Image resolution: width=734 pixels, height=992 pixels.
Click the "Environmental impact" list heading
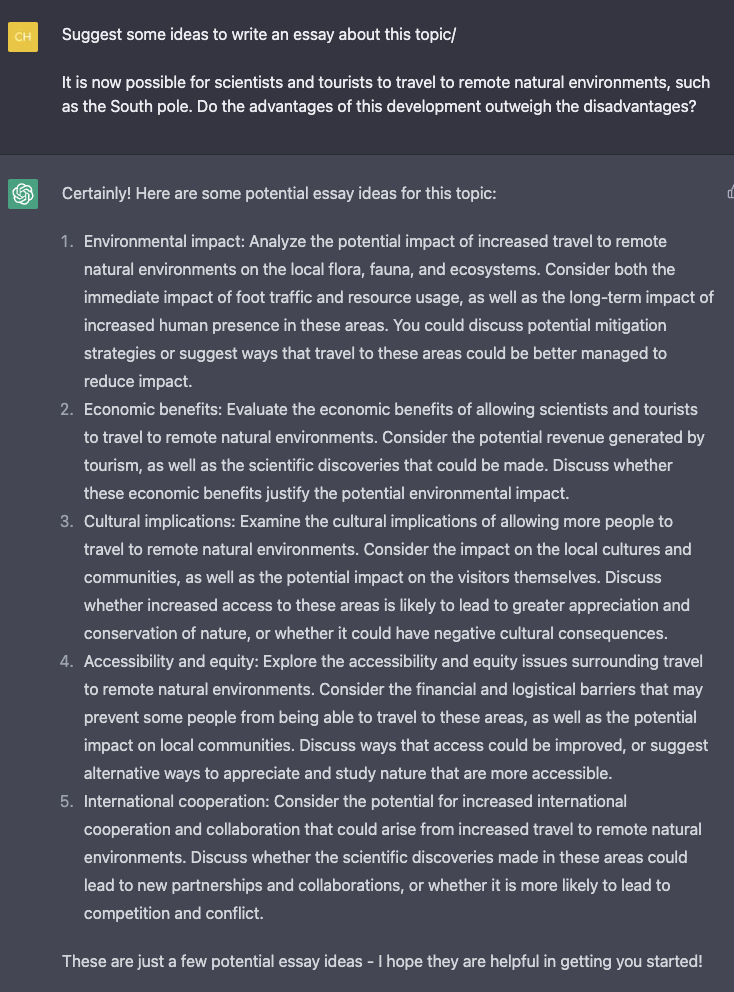pyautogui.click(x=164, y=241)
